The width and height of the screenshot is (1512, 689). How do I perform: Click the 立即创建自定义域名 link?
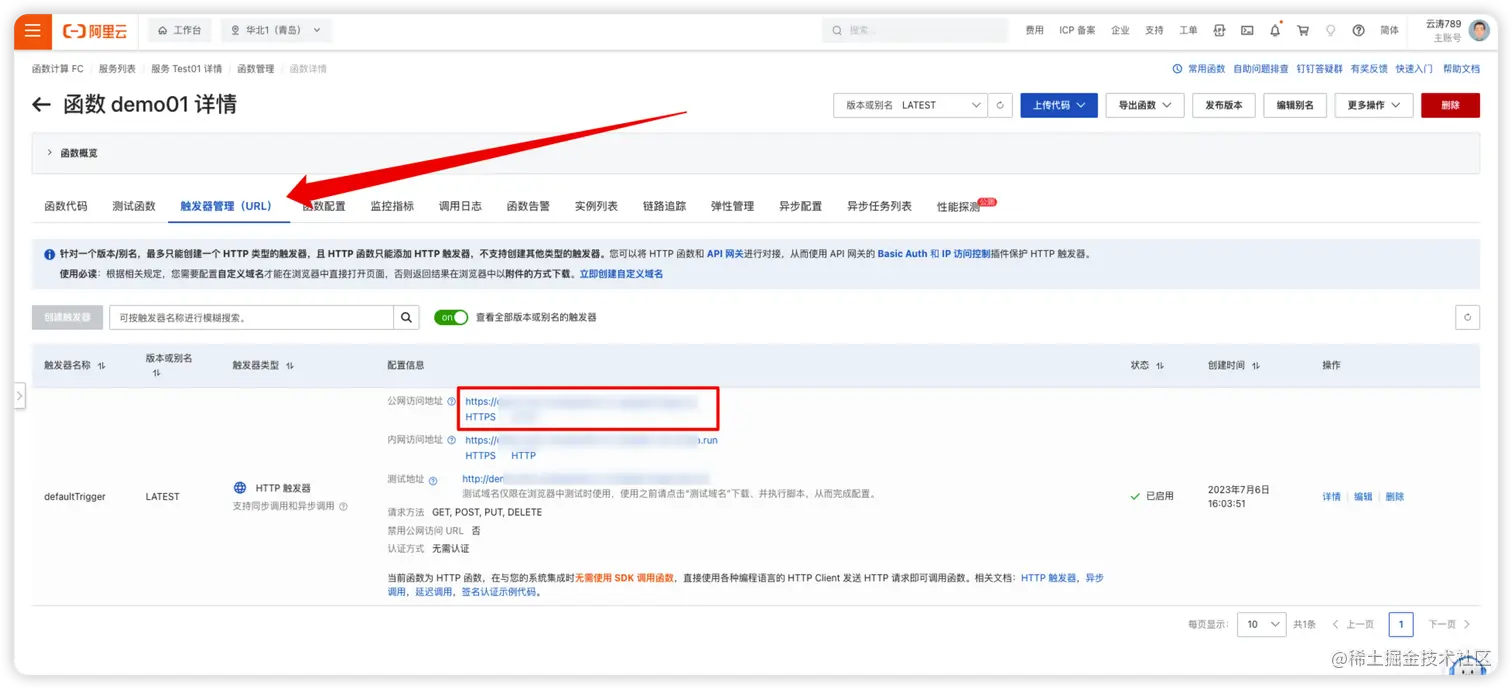pyautogui.click(x=621, y=274)
